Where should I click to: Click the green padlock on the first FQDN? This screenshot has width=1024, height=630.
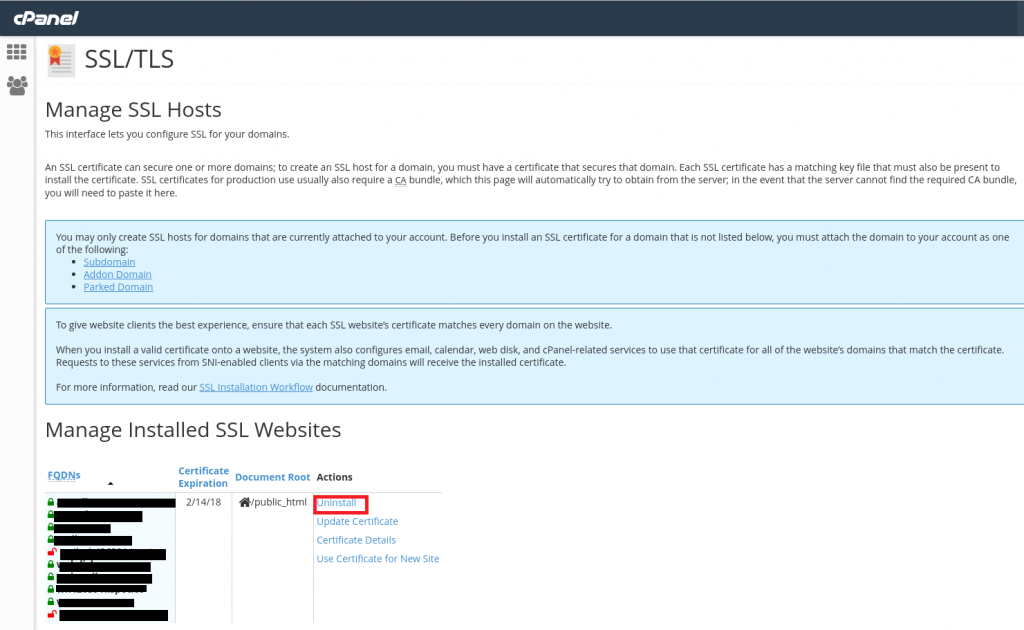pyautogui.click(x=50, y=502)
